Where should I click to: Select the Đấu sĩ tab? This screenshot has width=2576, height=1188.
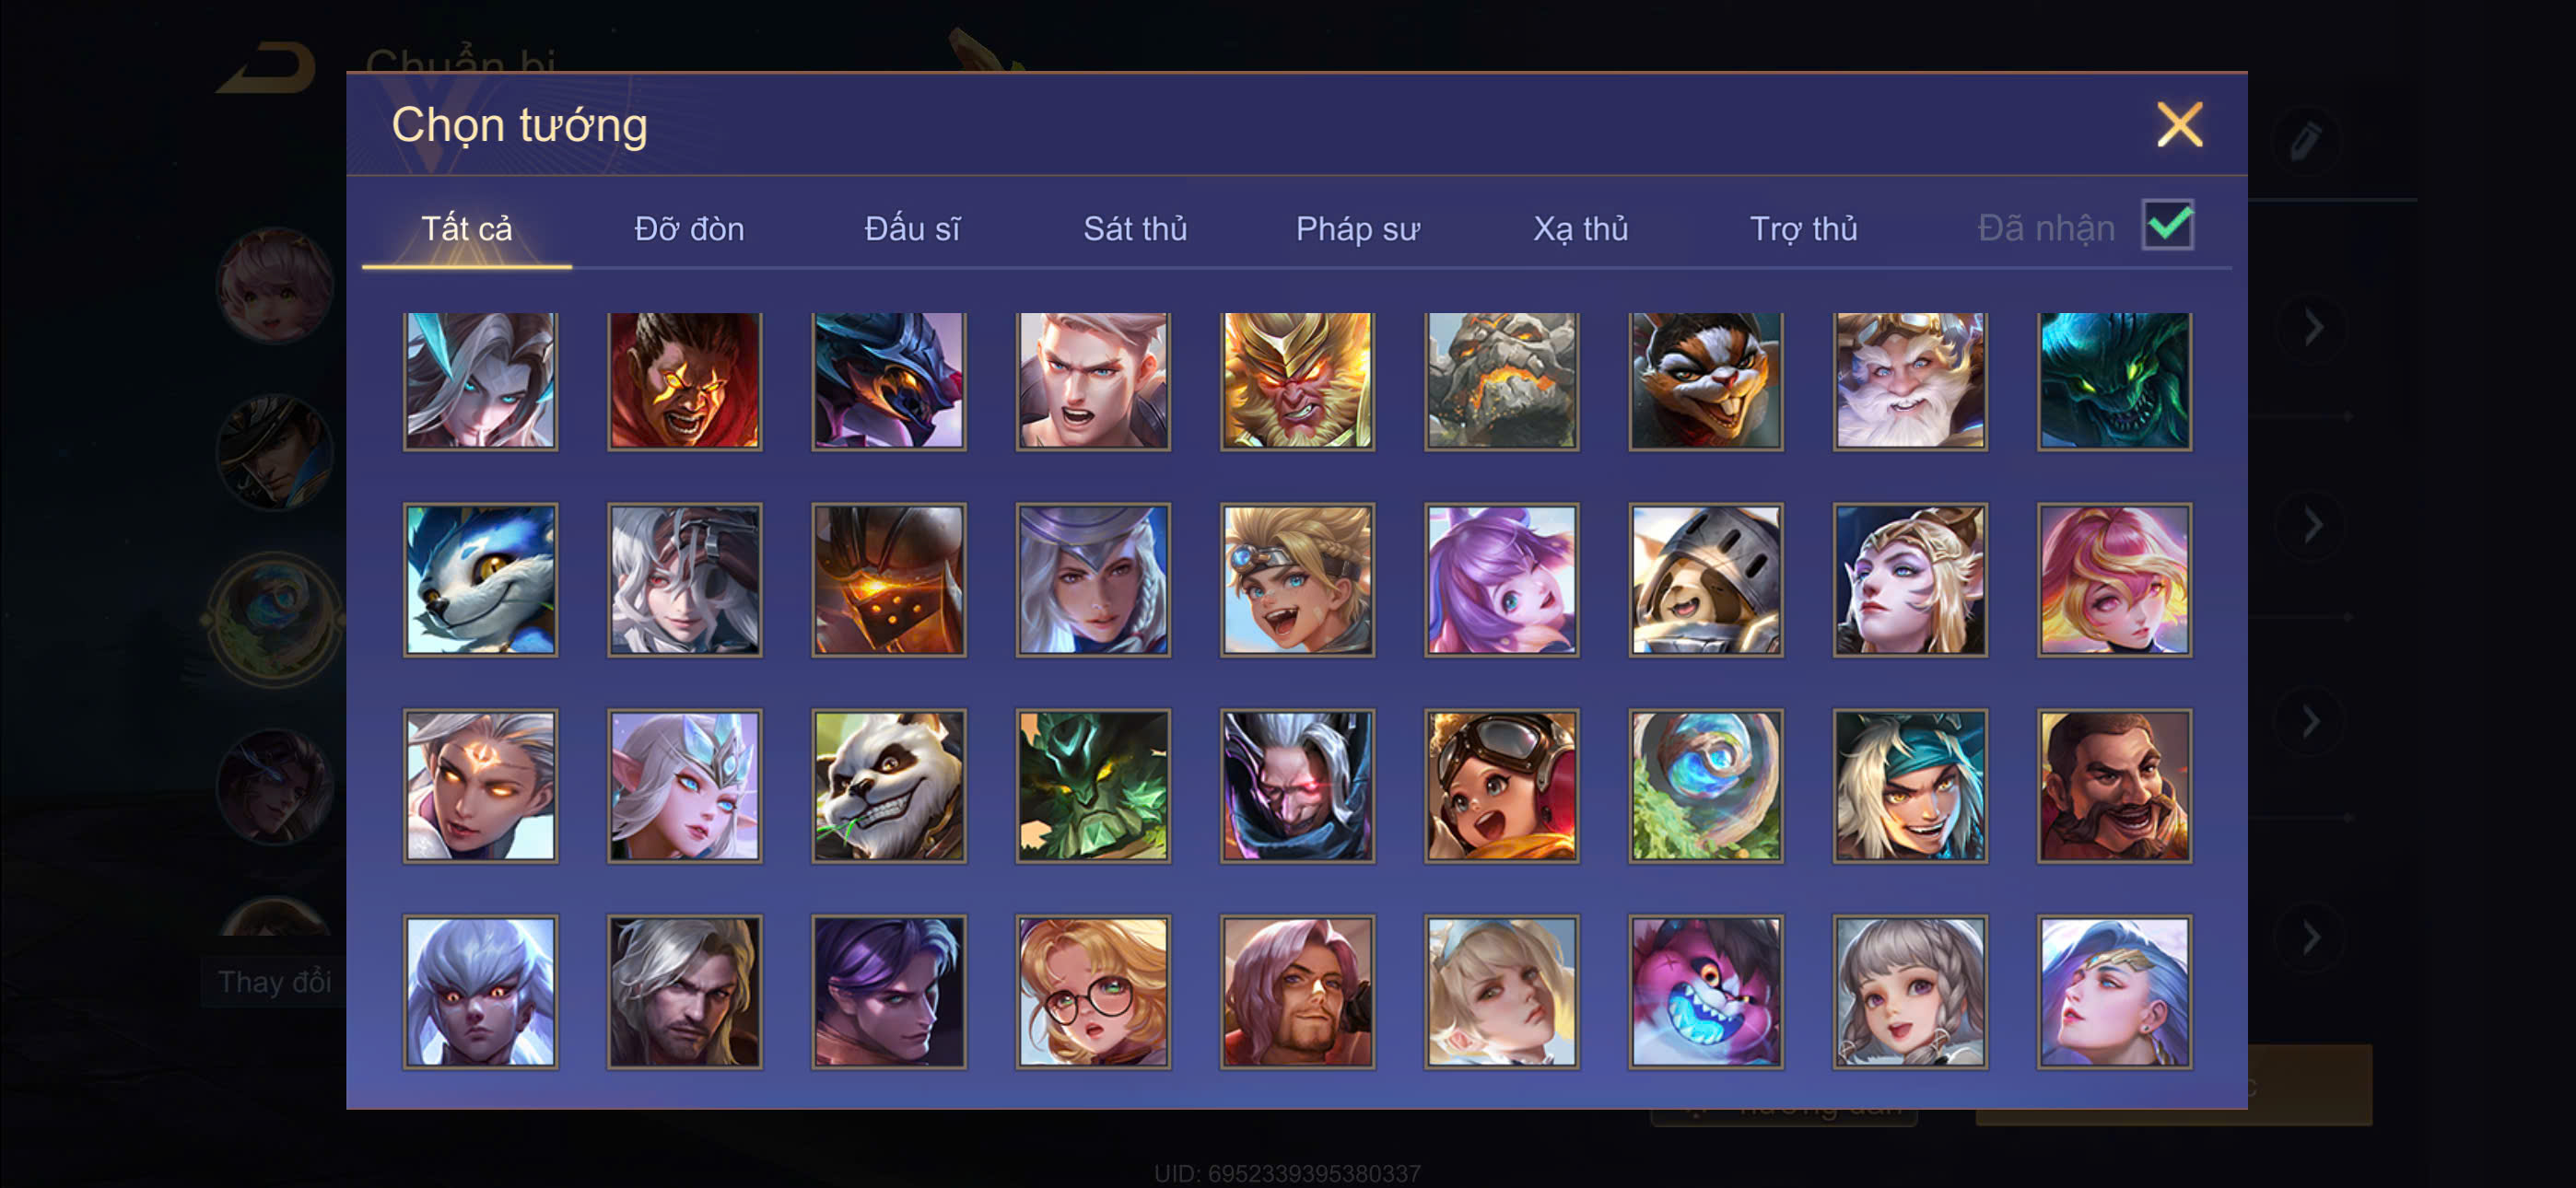tap(912, 229)
